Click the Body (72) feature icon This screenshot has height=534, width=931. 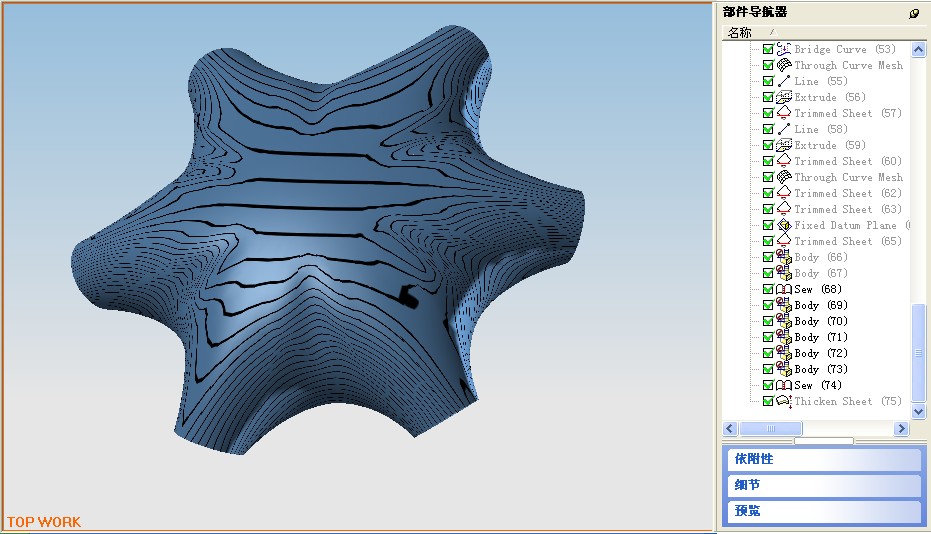click(x=784, y=353)
